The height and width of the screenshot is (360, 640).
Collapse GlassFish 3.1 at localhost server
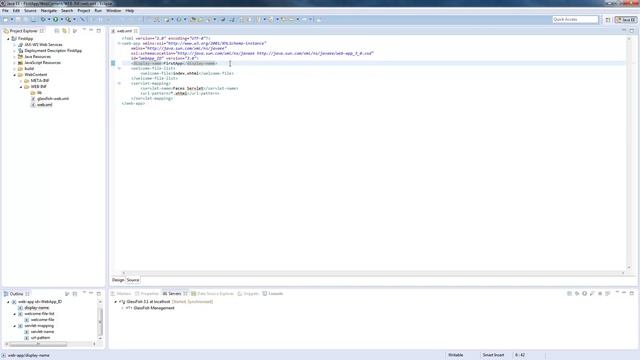tap(116, 302)
